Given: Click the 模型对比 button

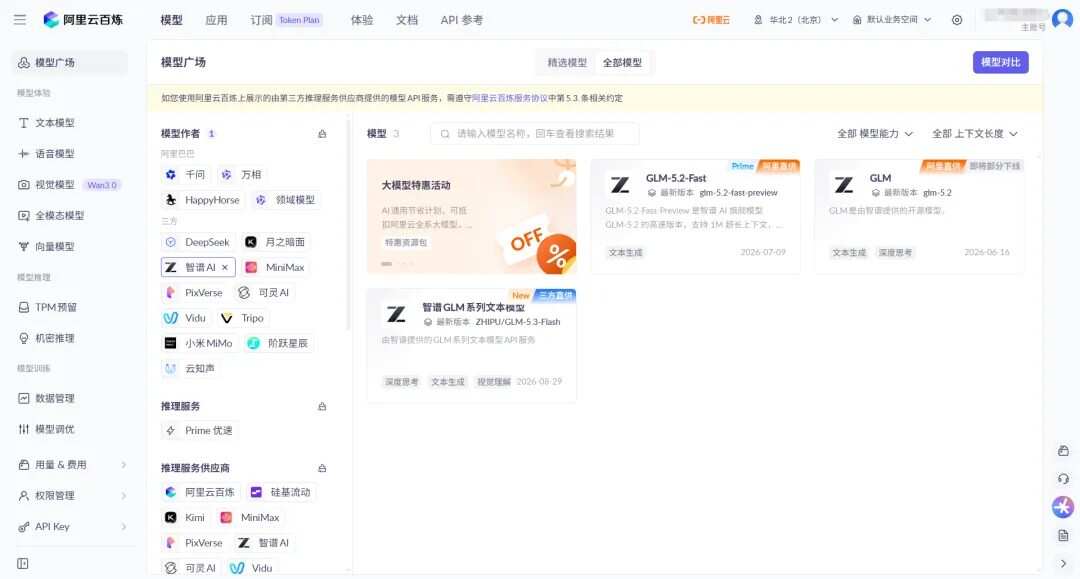Looking at the screenshot, I should (x=1000, y=63).
